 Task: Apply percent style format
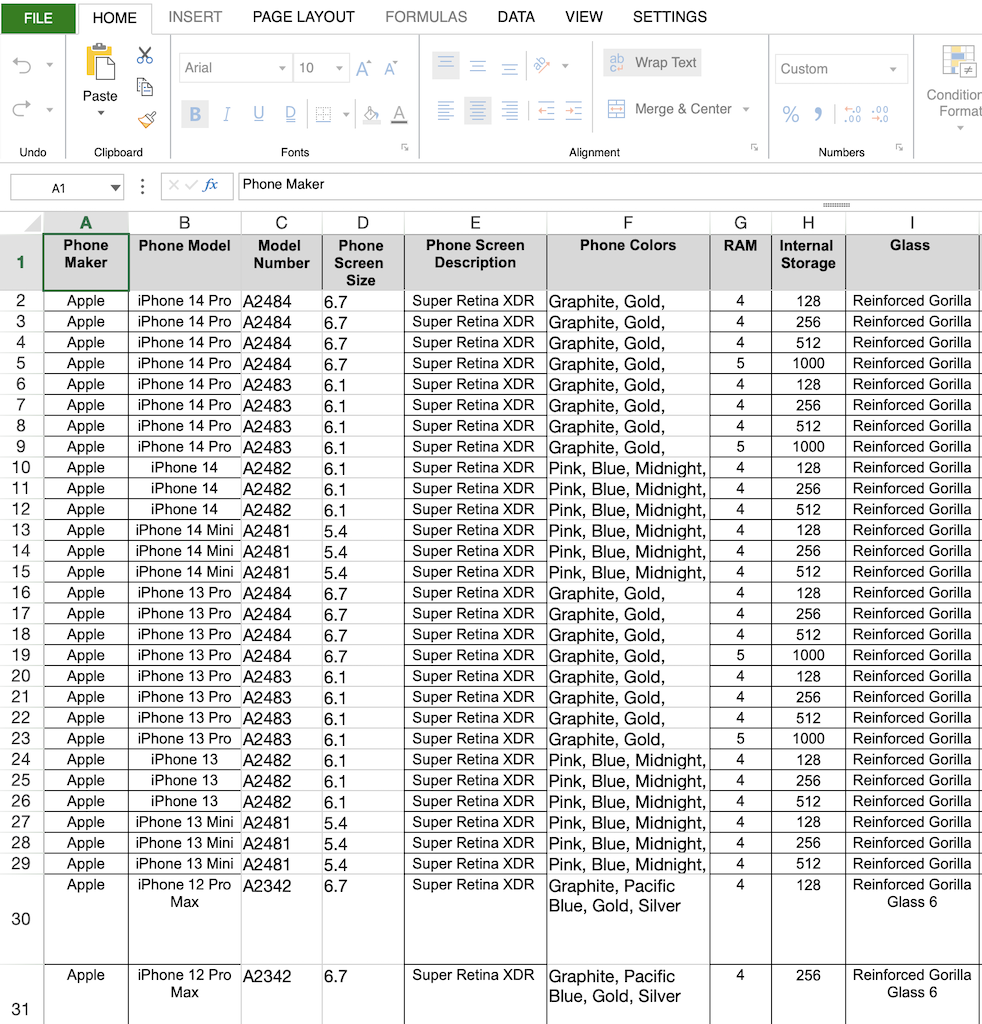791,114
